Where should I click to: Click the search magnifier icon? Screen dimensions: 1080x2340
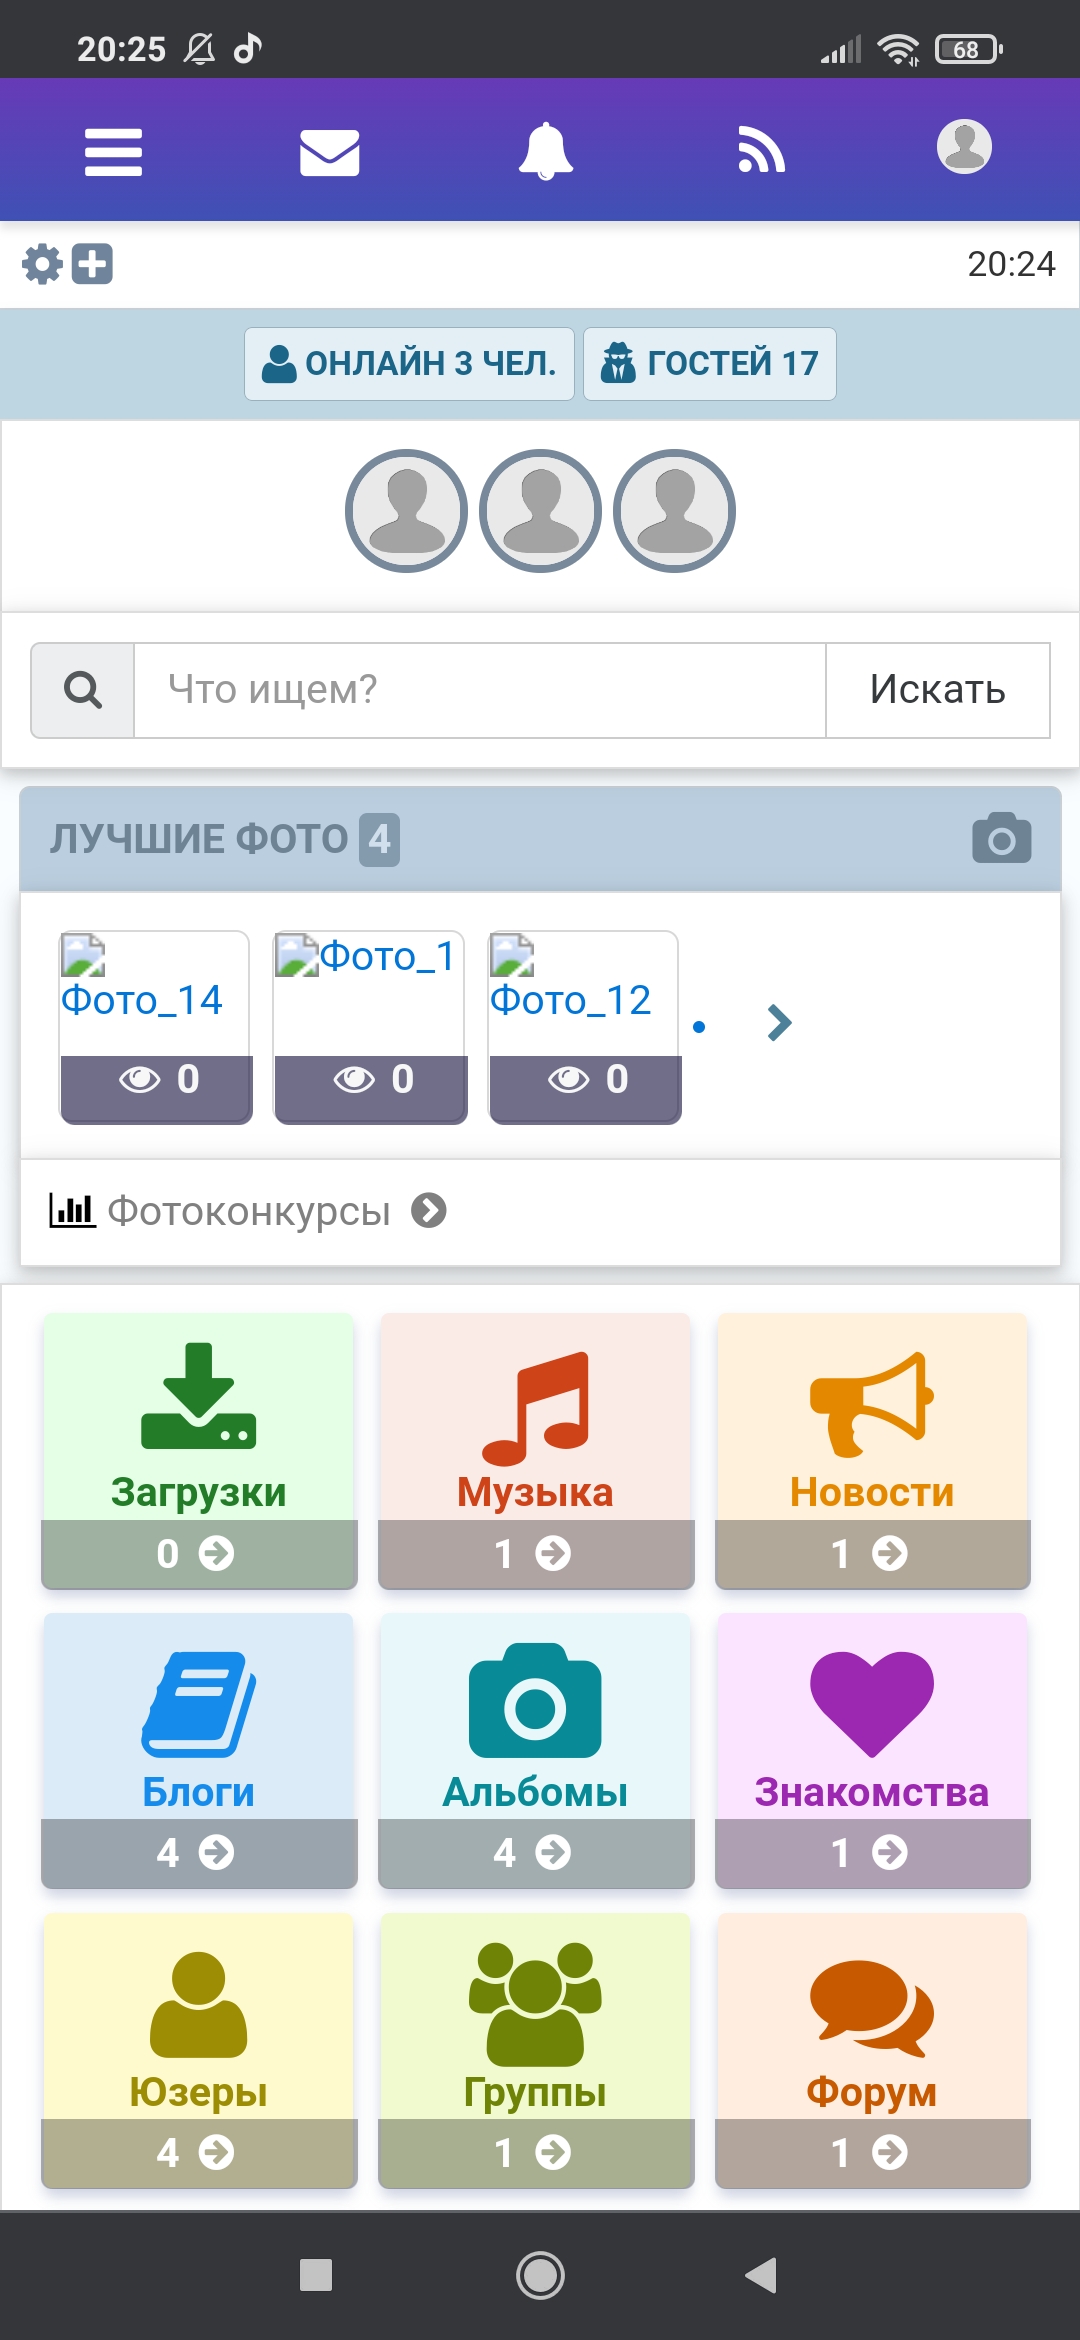83,690
